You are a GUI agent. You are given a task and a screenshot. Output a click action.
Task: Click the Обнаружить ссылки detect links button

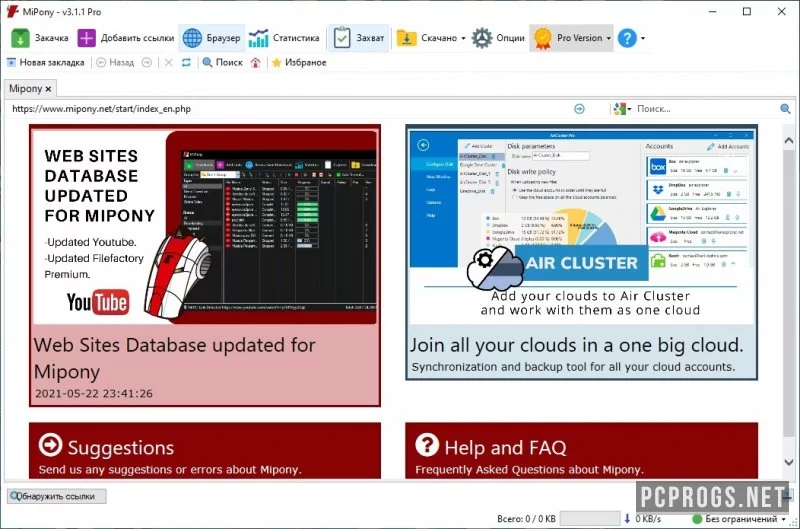[x=57, y=496]
